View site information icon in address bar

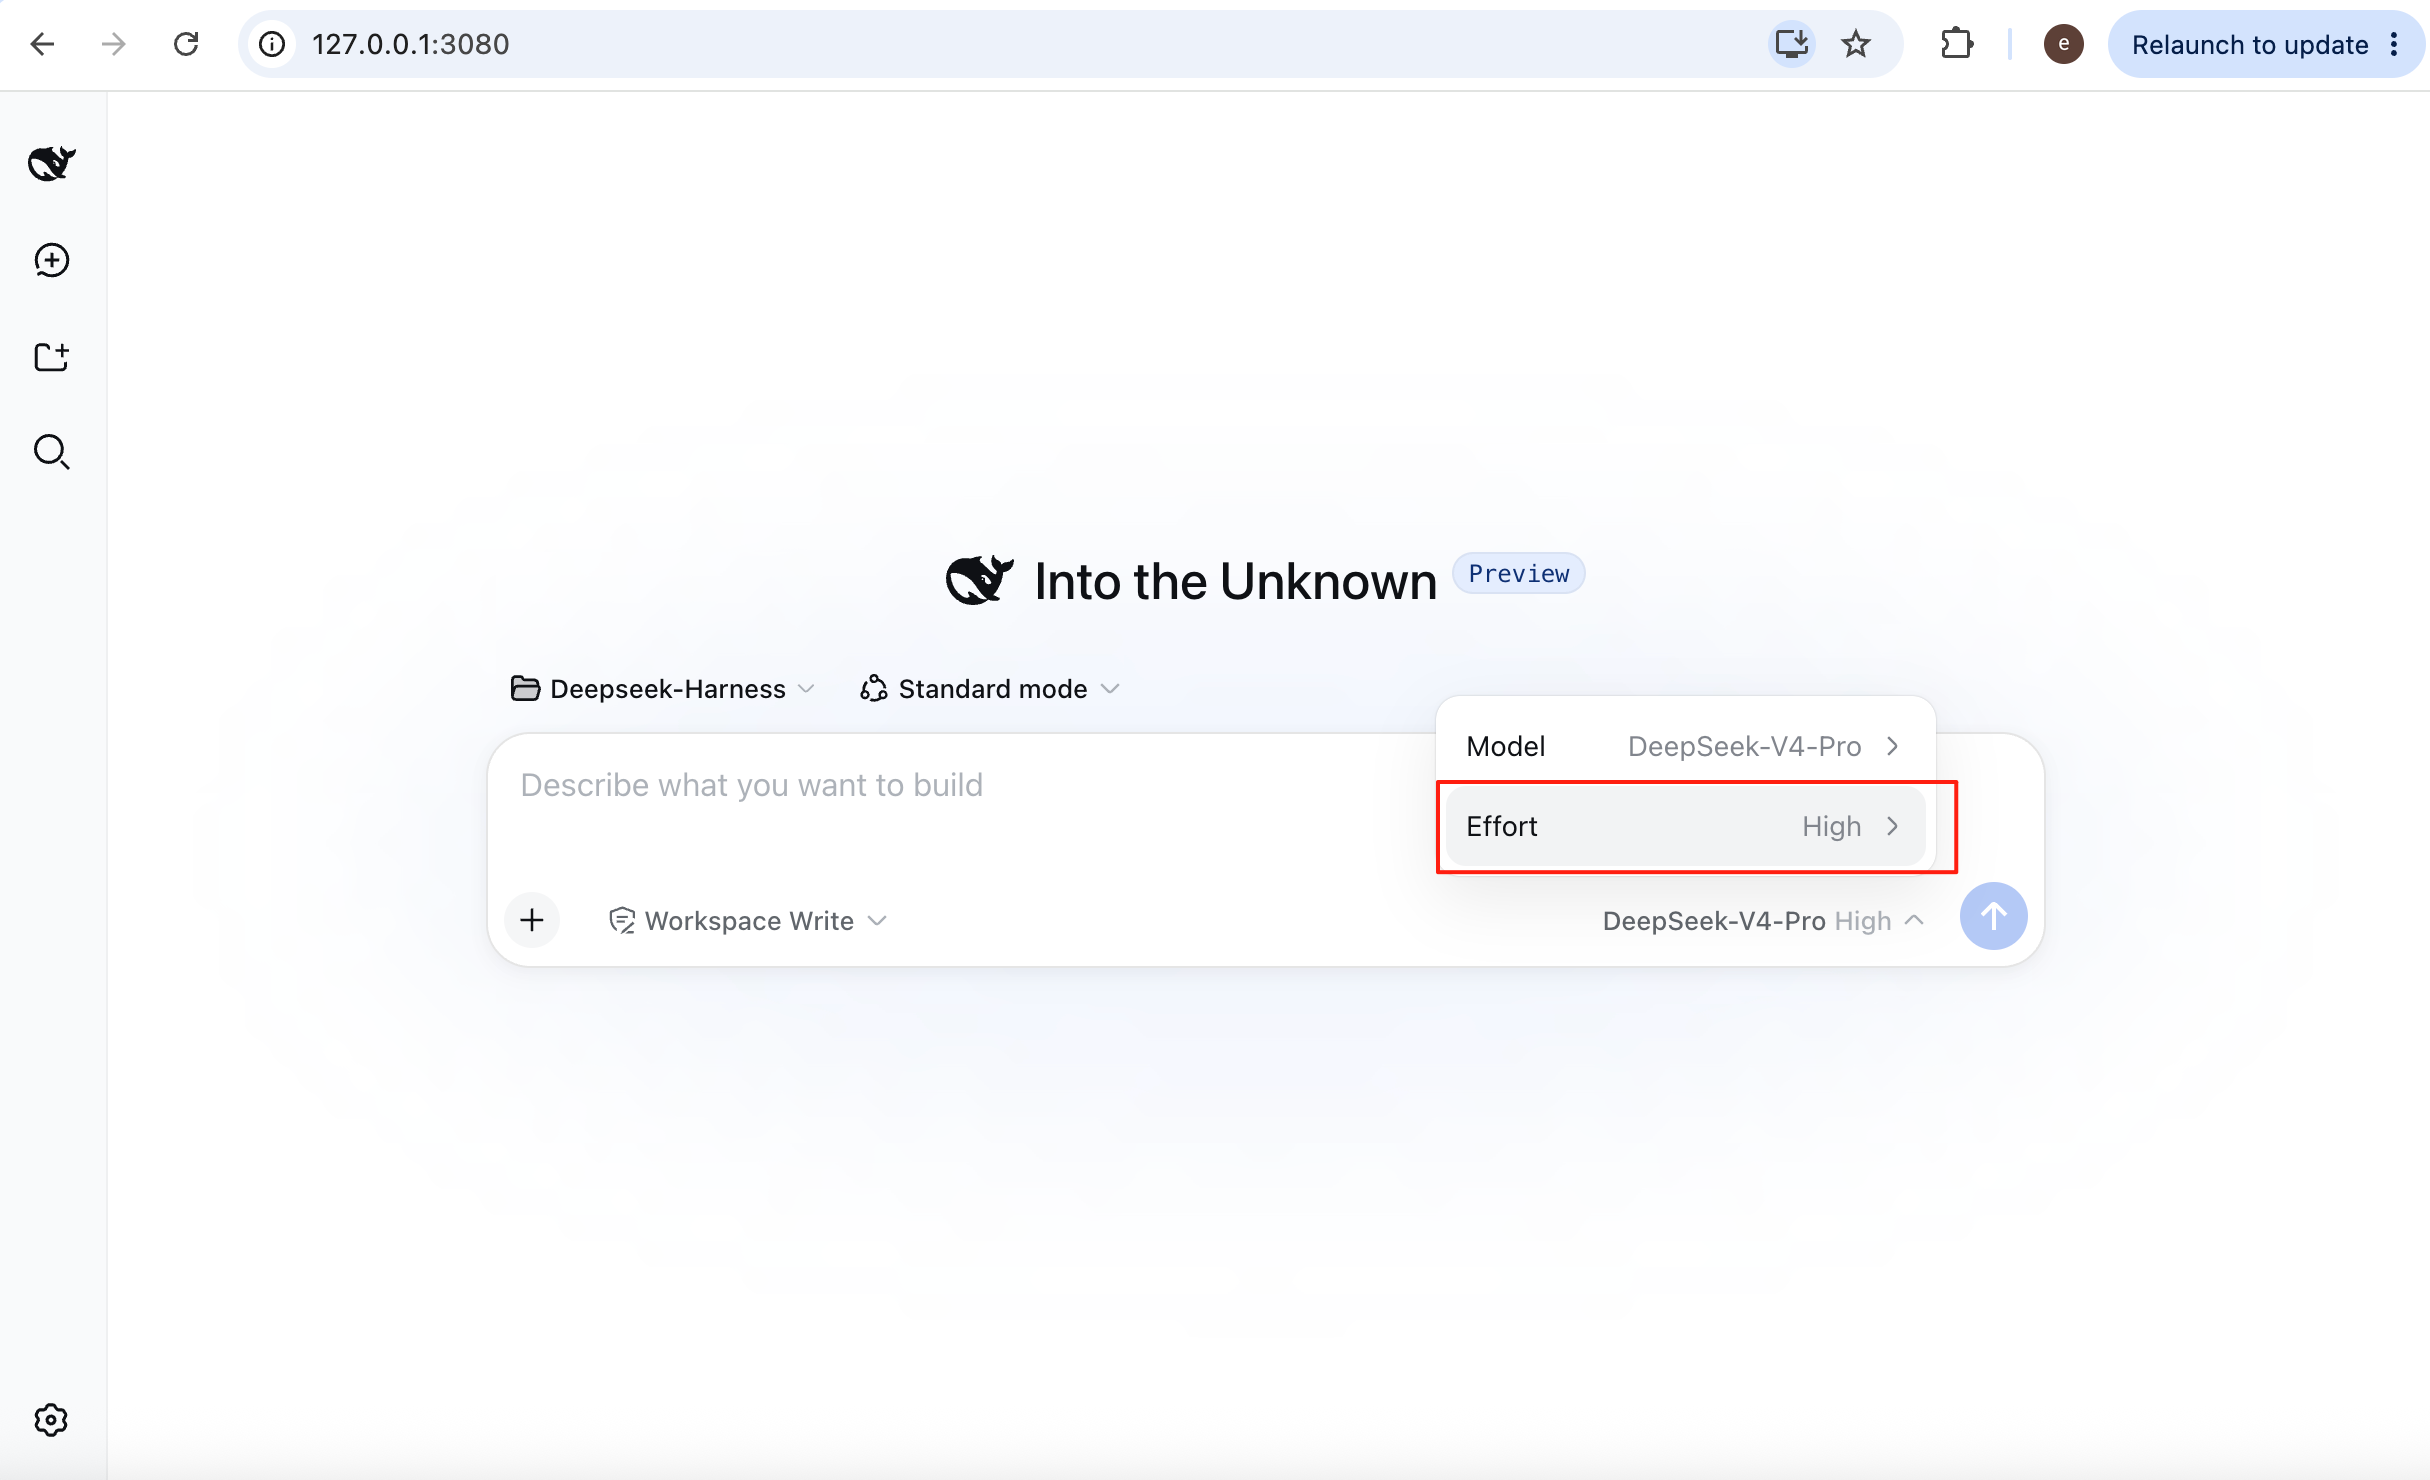pyautogui.click(x=272, y=44)
